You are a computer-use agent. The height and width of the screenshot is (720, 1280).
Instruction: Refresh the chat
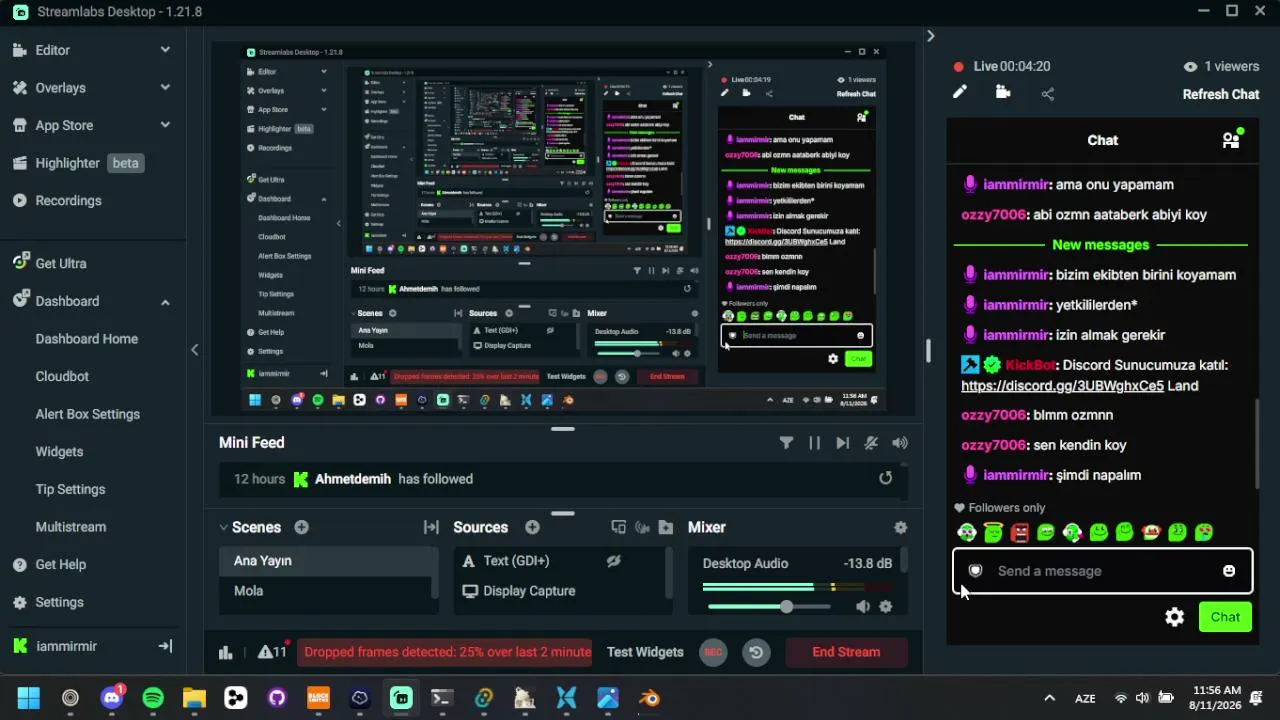point(1221,94)
